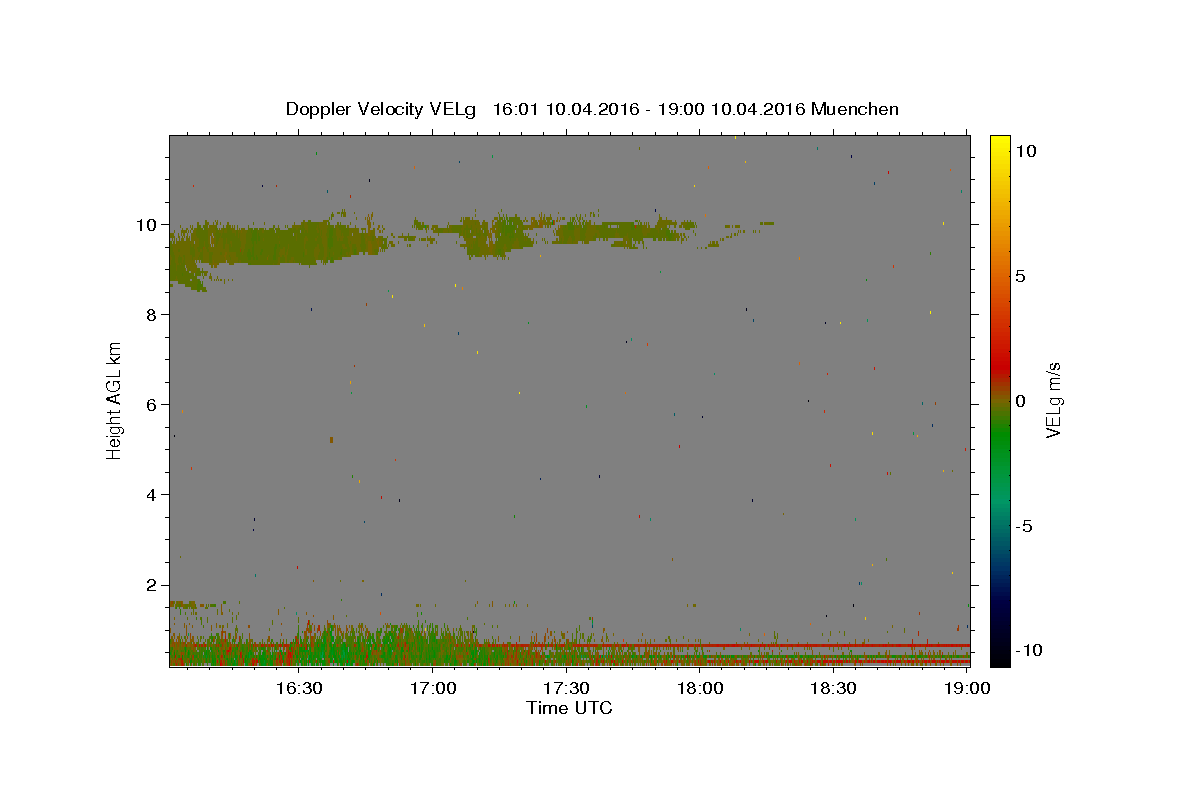Click the colorbar value 5 label
The height and width of the screenshot is (800, 1200).
(1020, 275)
